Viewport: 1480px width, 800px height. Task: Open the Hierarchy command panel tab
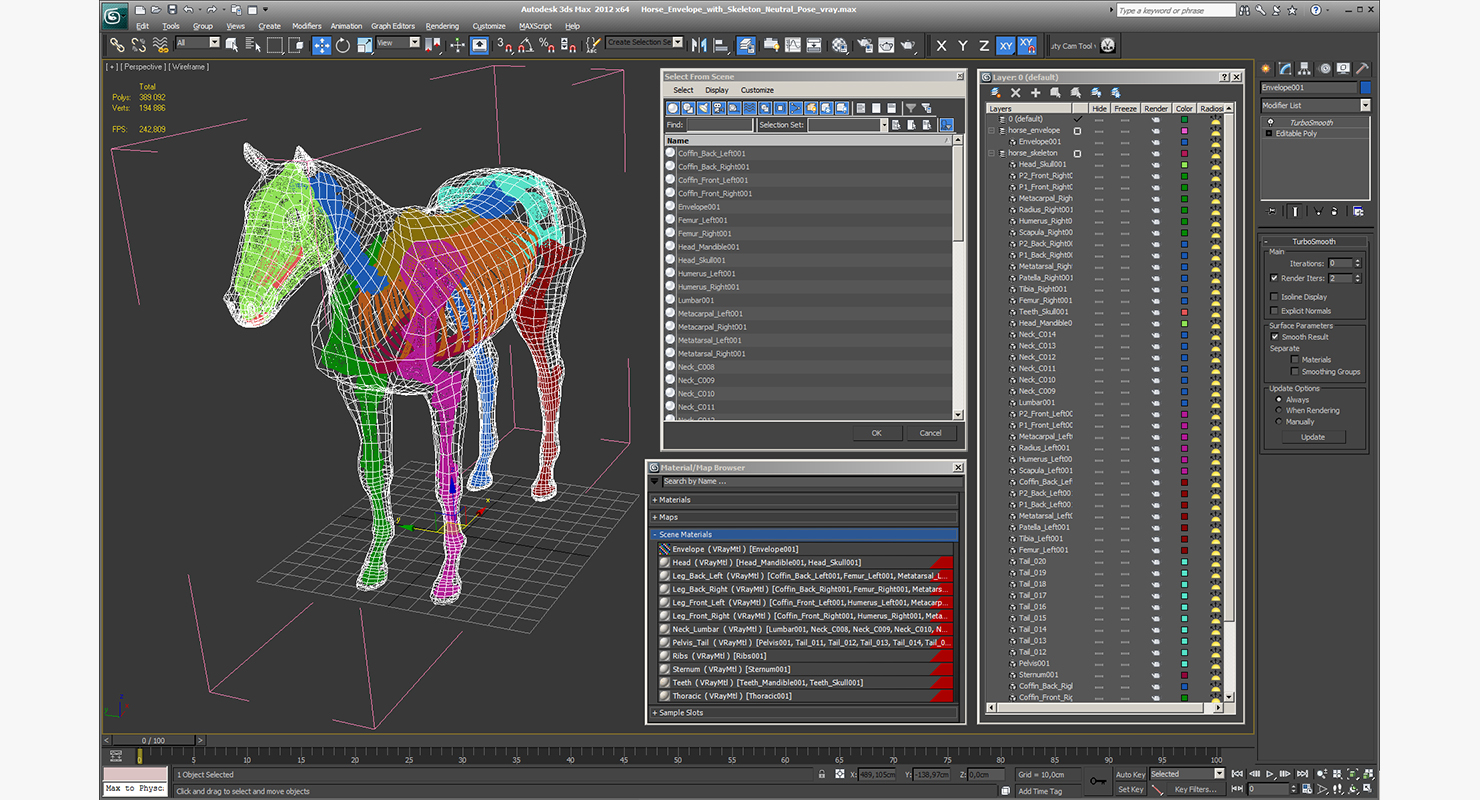pos(1305,69)
